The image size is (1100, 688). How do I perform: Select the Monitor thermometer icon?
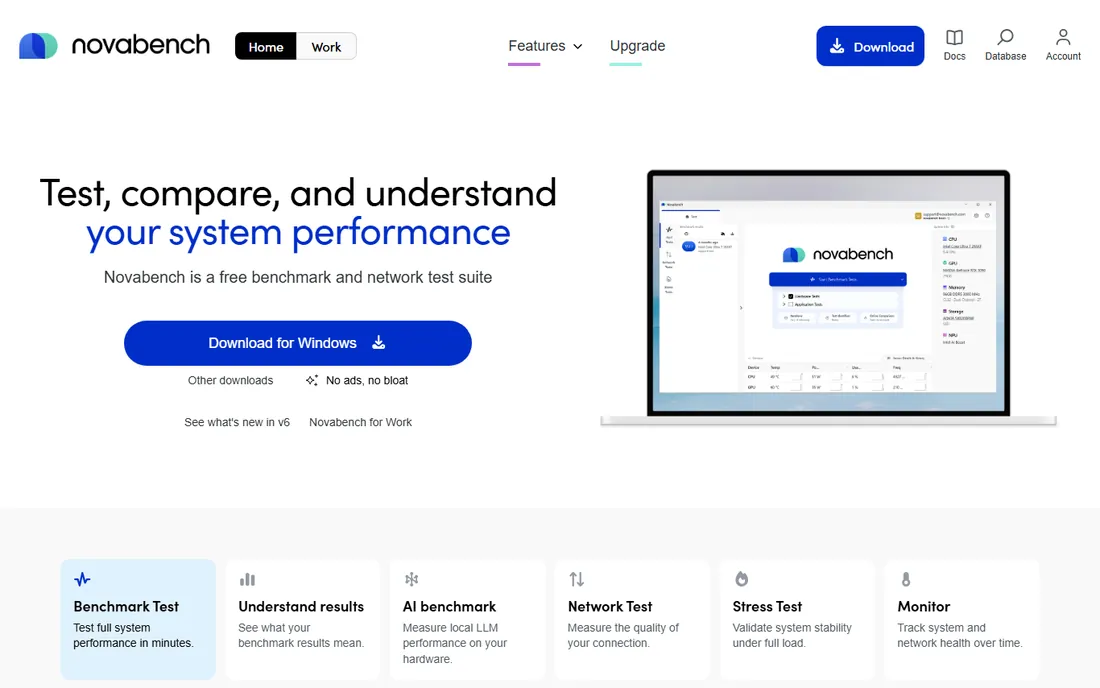pos(906,579)
